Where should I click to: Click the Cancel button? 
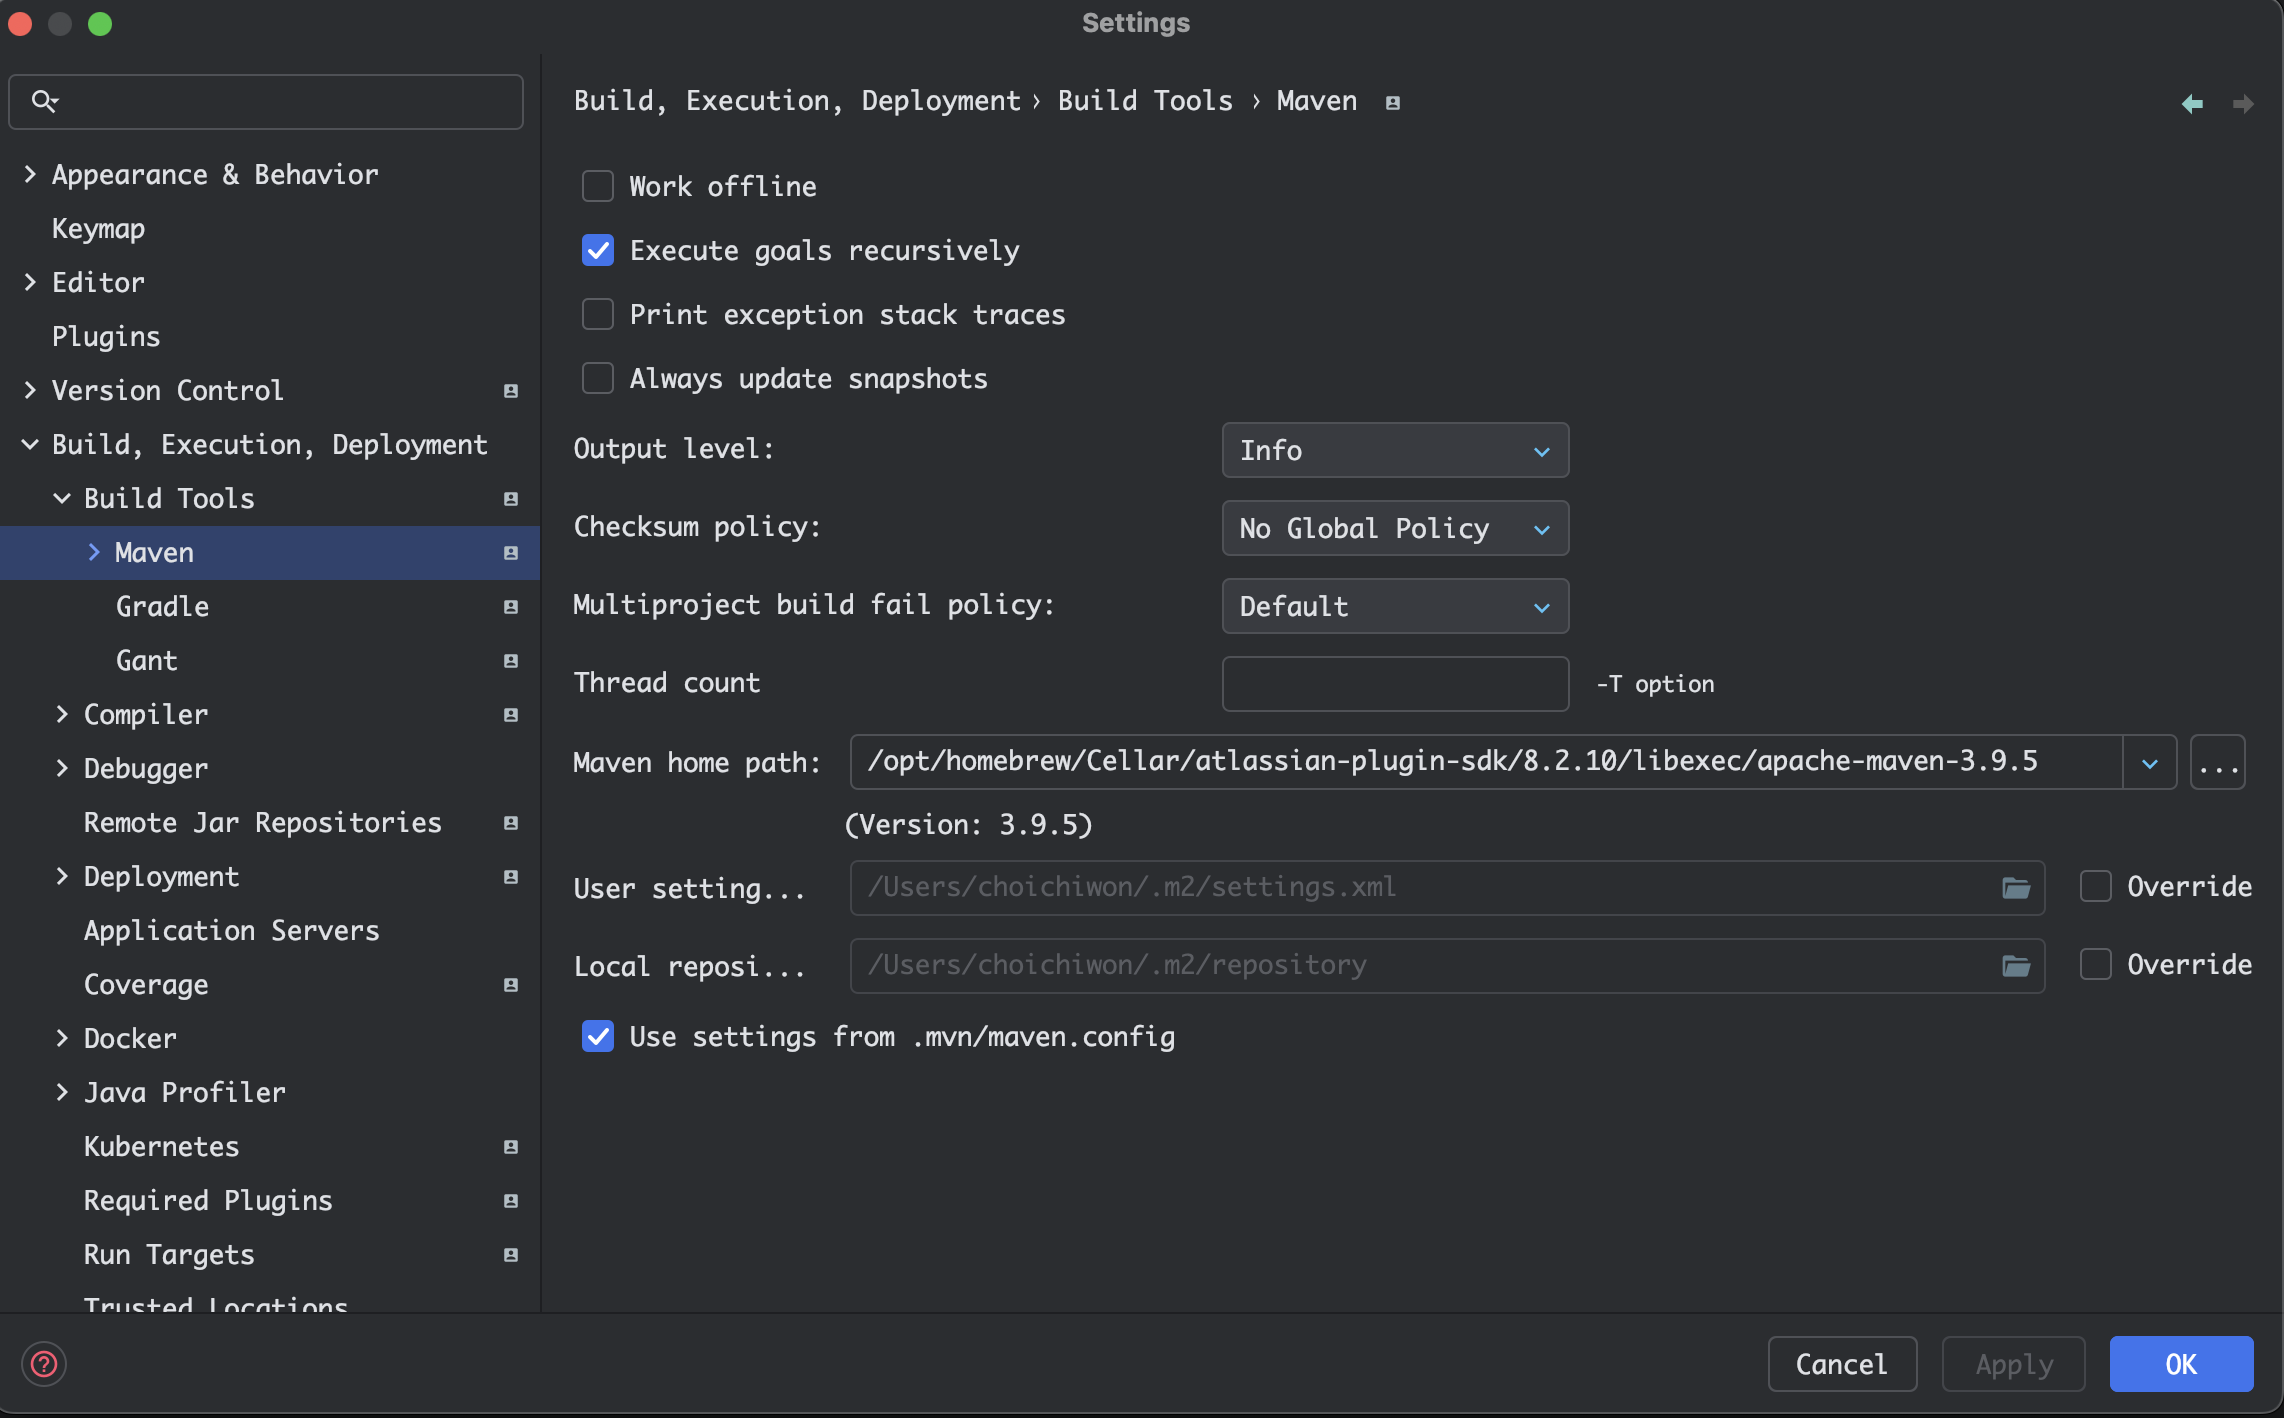point(1841,1364)
